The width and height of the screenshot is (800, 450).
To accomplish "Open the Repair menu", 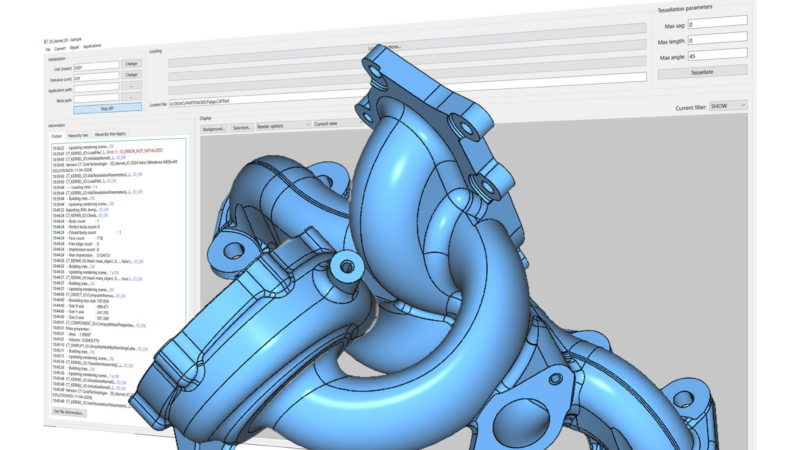I will (74, 47).
